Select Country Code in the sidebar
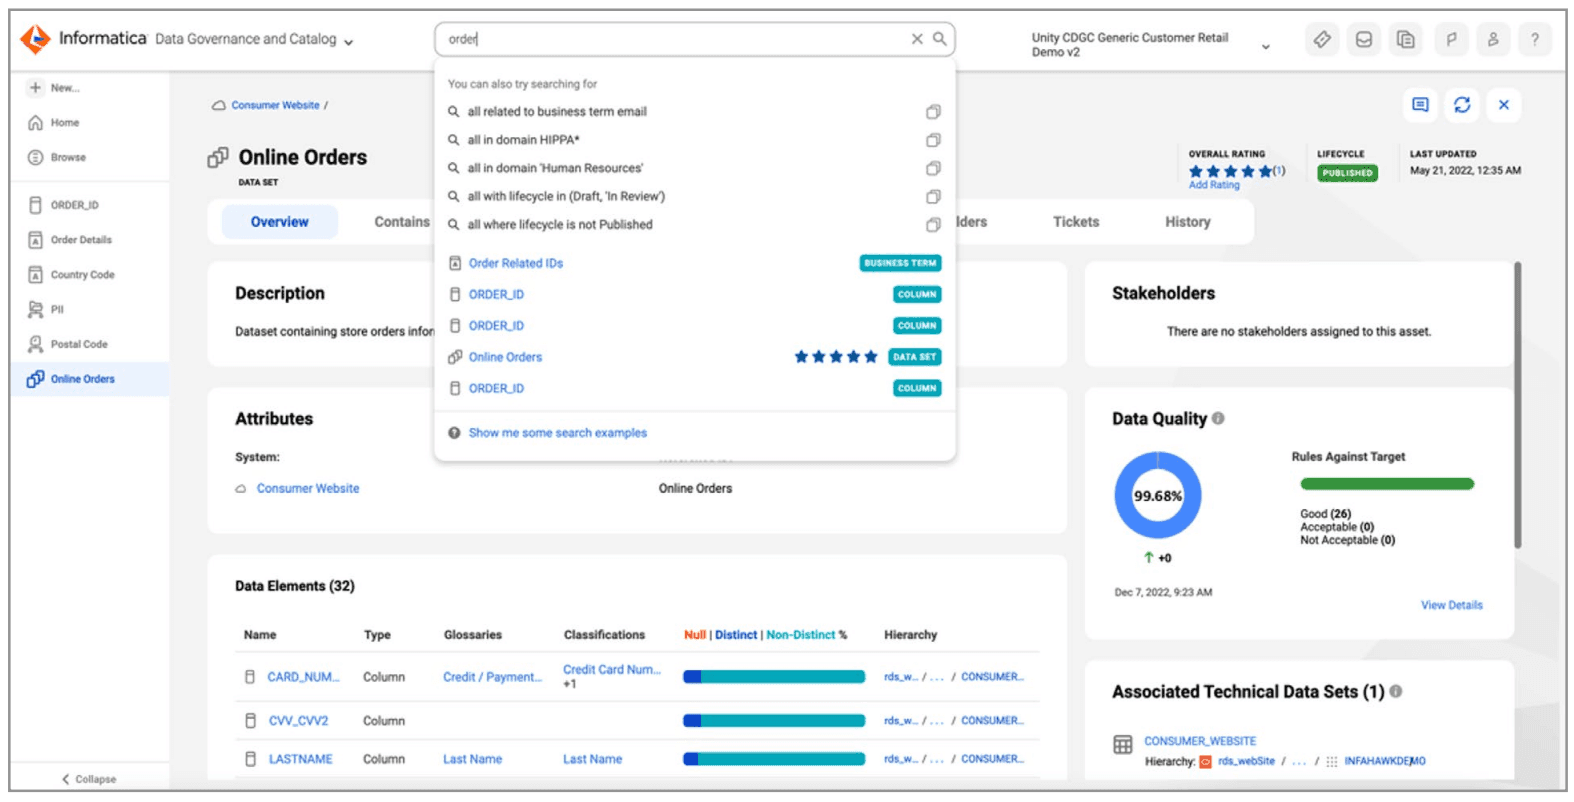The image size is (1574, 802). click(x=71, y=275)
